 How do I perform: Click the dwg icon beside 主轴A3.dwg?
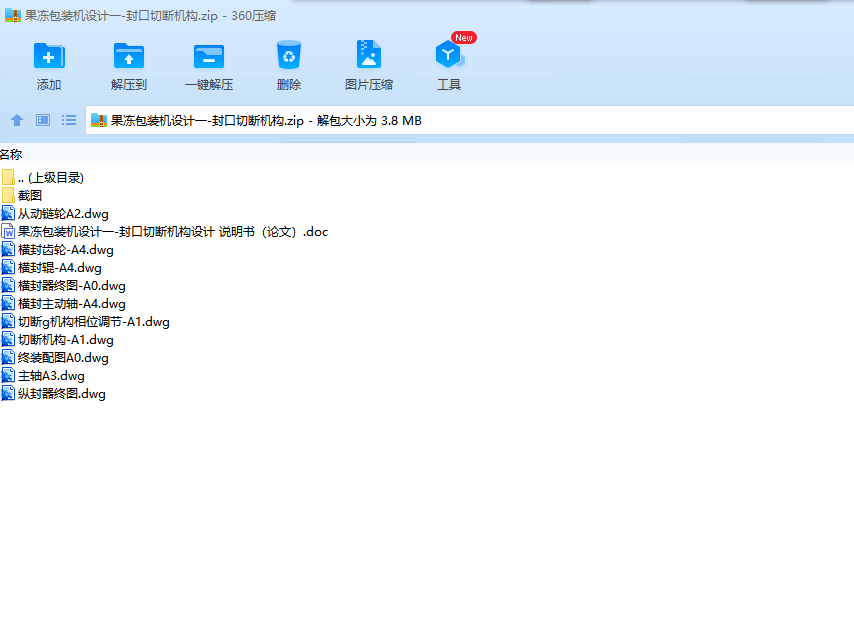(x=8, y=375)
